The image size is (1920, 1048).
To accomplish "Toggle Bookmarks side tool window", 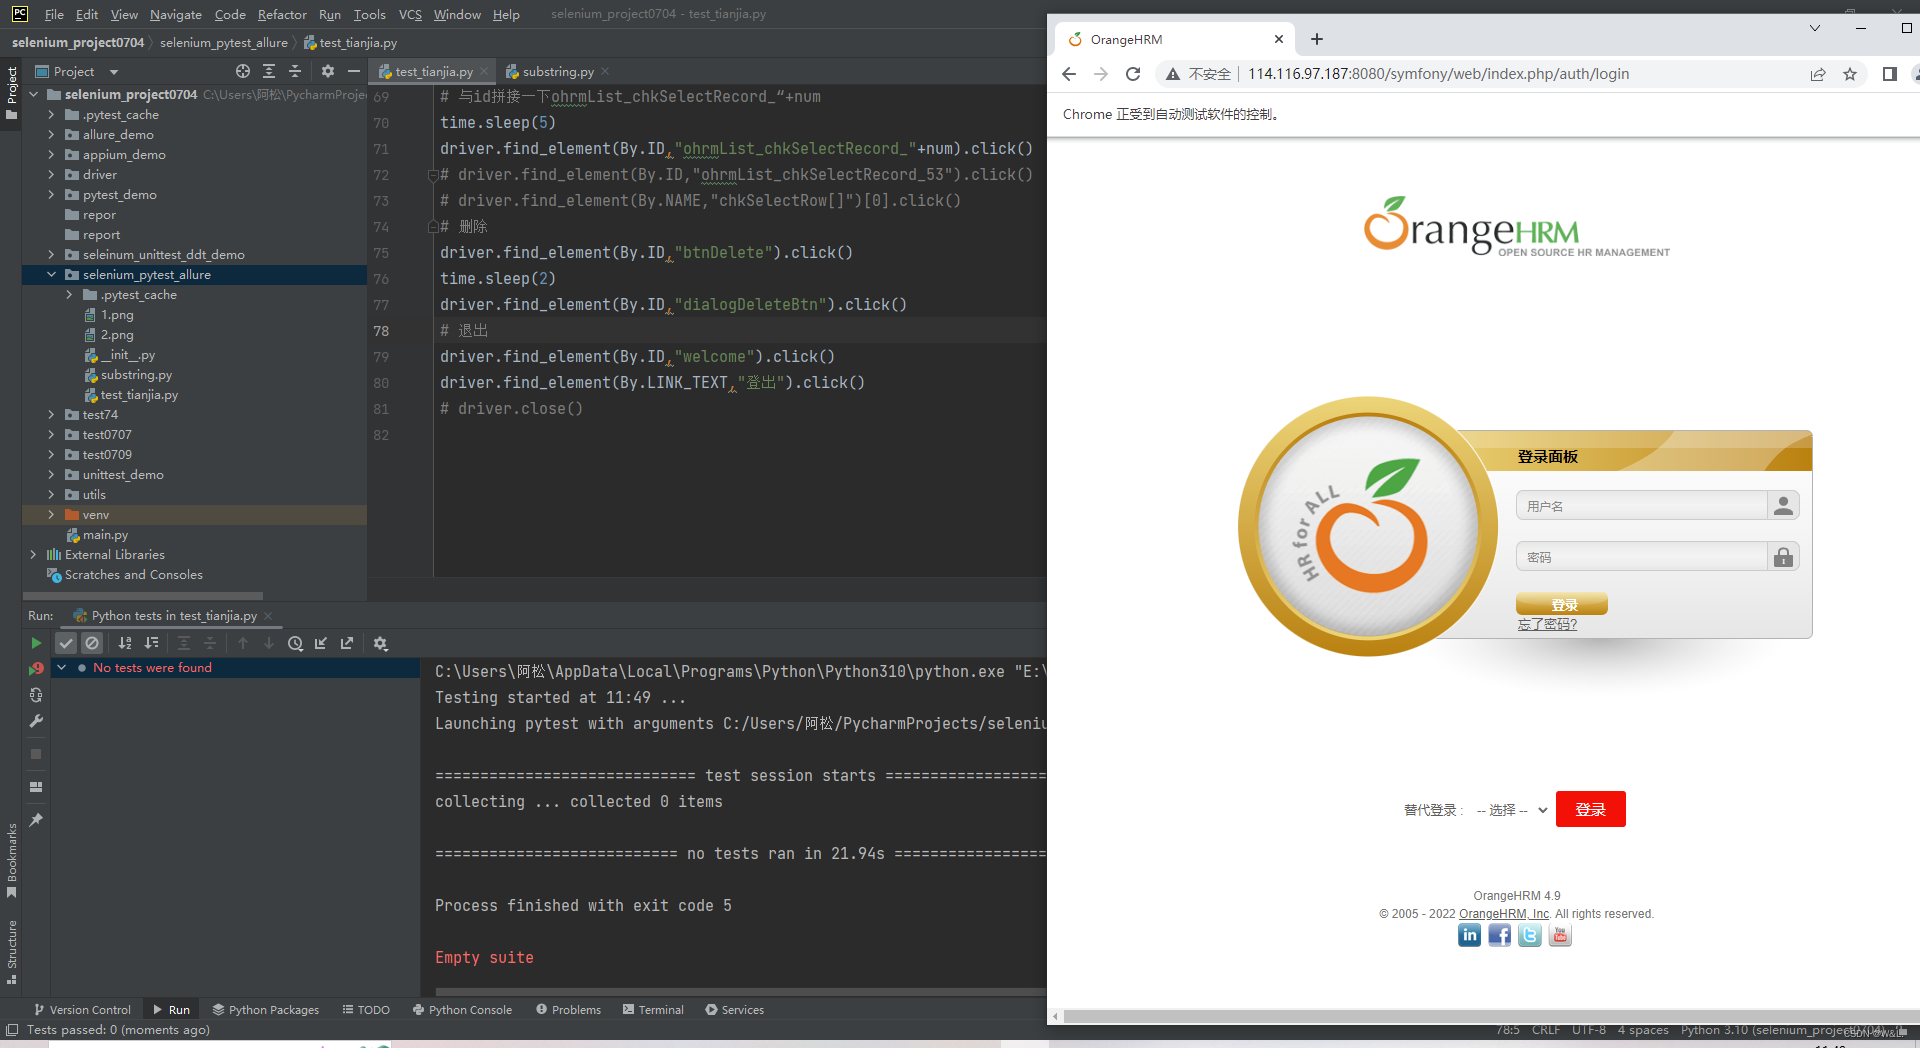I will point(12,860).
